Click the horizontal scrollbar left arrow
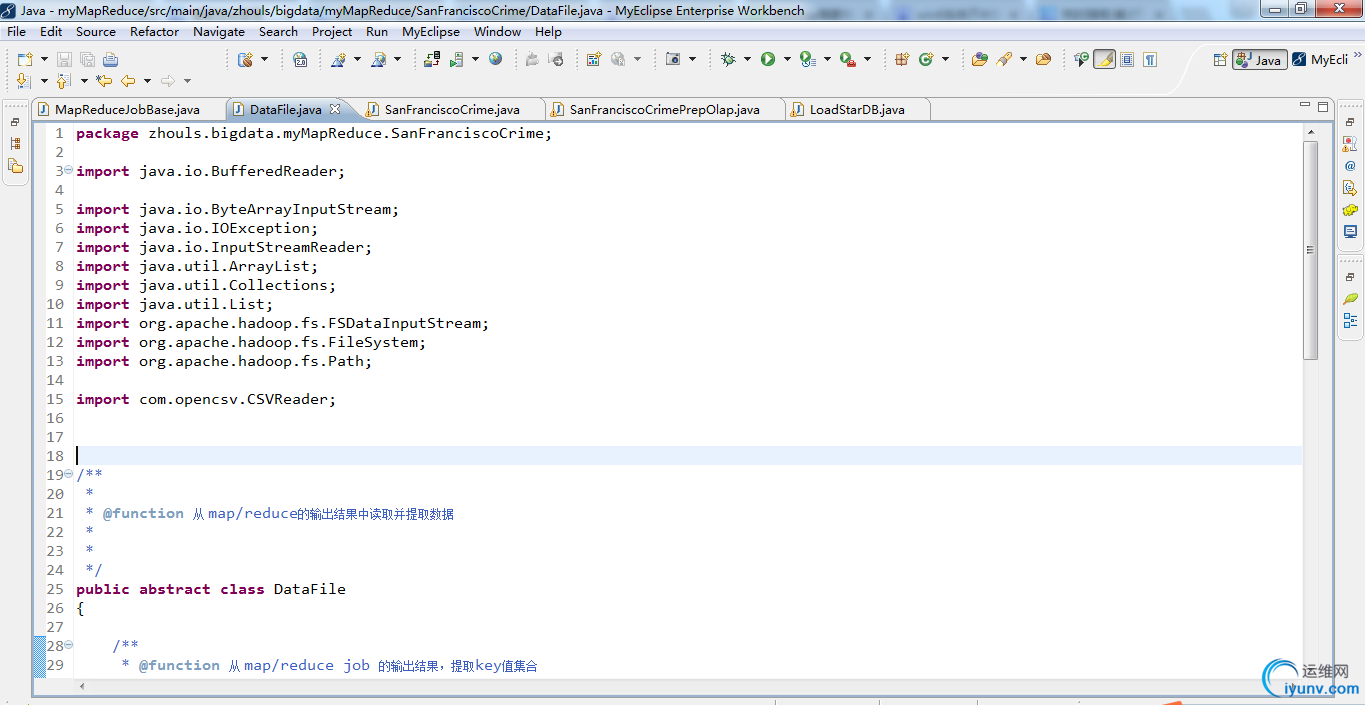 [x=82, y=687]
